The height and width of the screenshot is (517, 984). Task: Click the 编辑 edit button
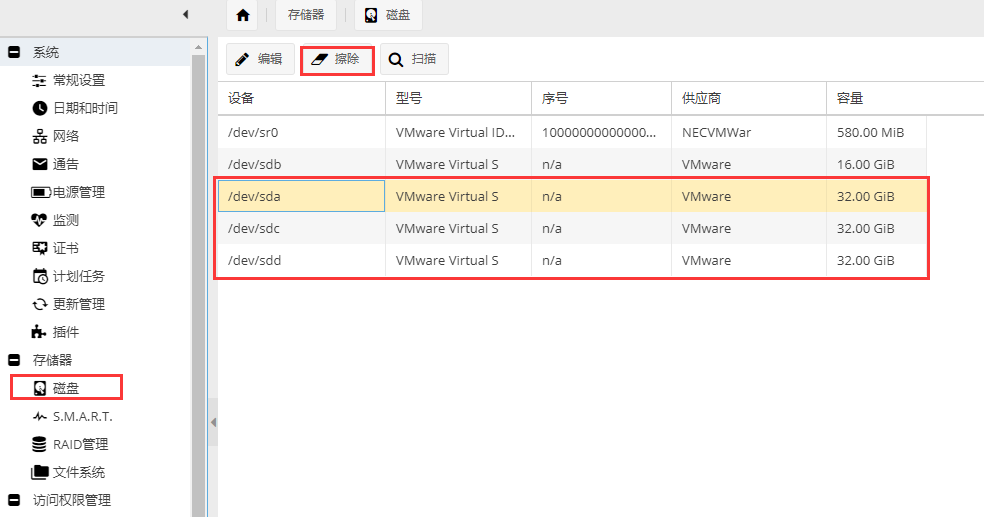pos(259,59)
